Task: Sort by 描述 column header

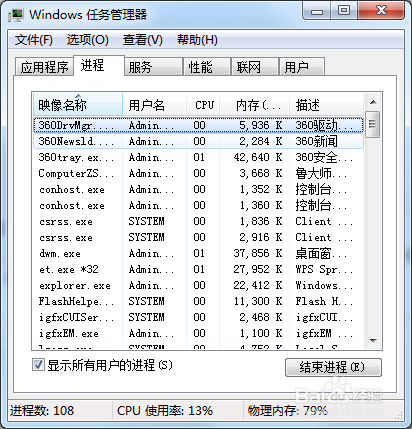Action: click(x=326, y=105)
